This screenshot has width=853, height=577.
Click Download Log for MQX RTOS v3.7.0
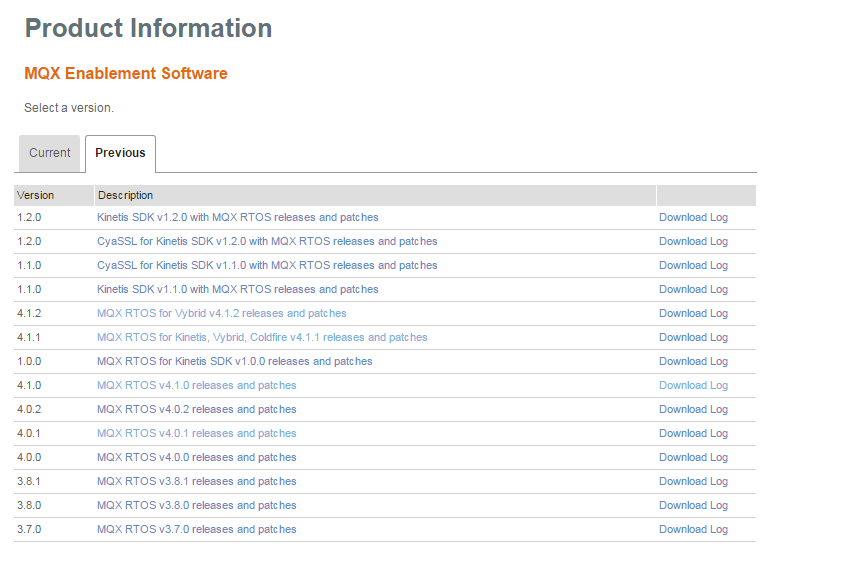click(x=693, y=529)
